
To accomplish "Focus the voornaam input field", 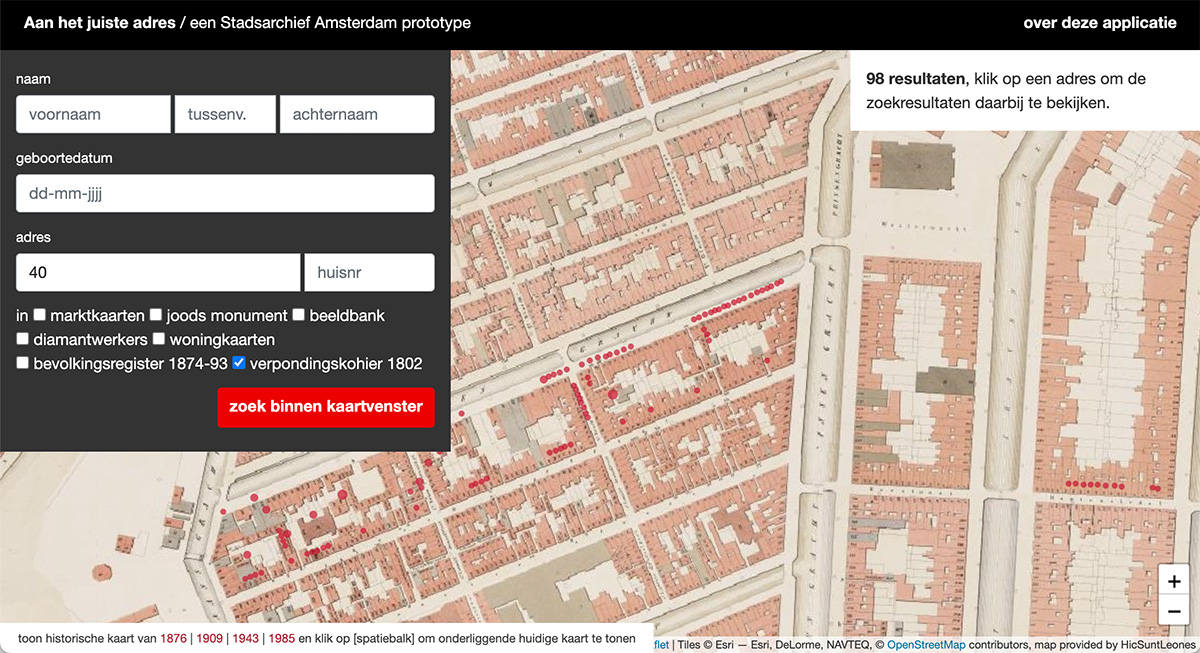I will [x=93, y=114].
